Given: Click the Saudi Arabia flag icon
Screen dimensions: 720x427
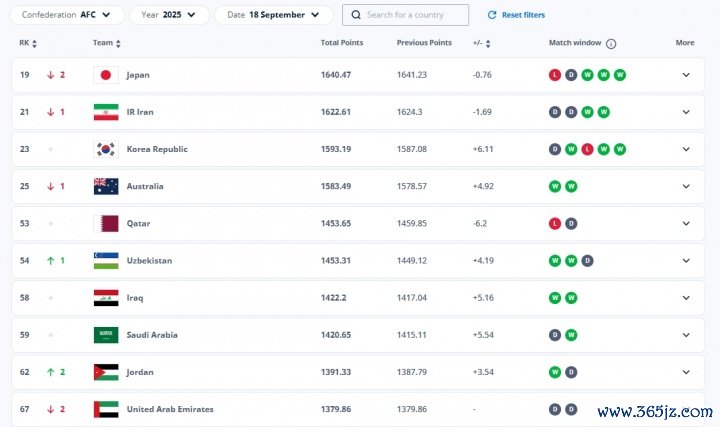Looking at the screenshot, I should [x=106, y=335].
